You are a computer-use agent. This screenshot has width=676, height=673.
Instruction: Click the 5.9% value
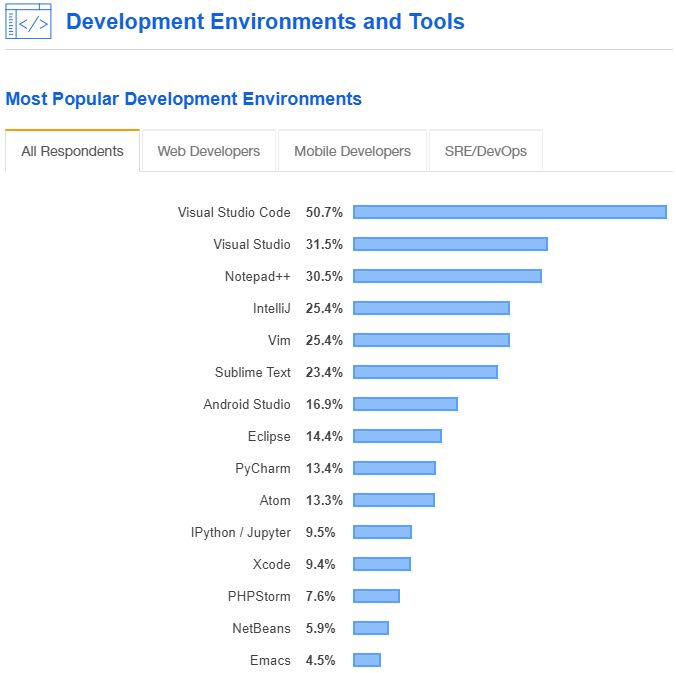(320, 628)
